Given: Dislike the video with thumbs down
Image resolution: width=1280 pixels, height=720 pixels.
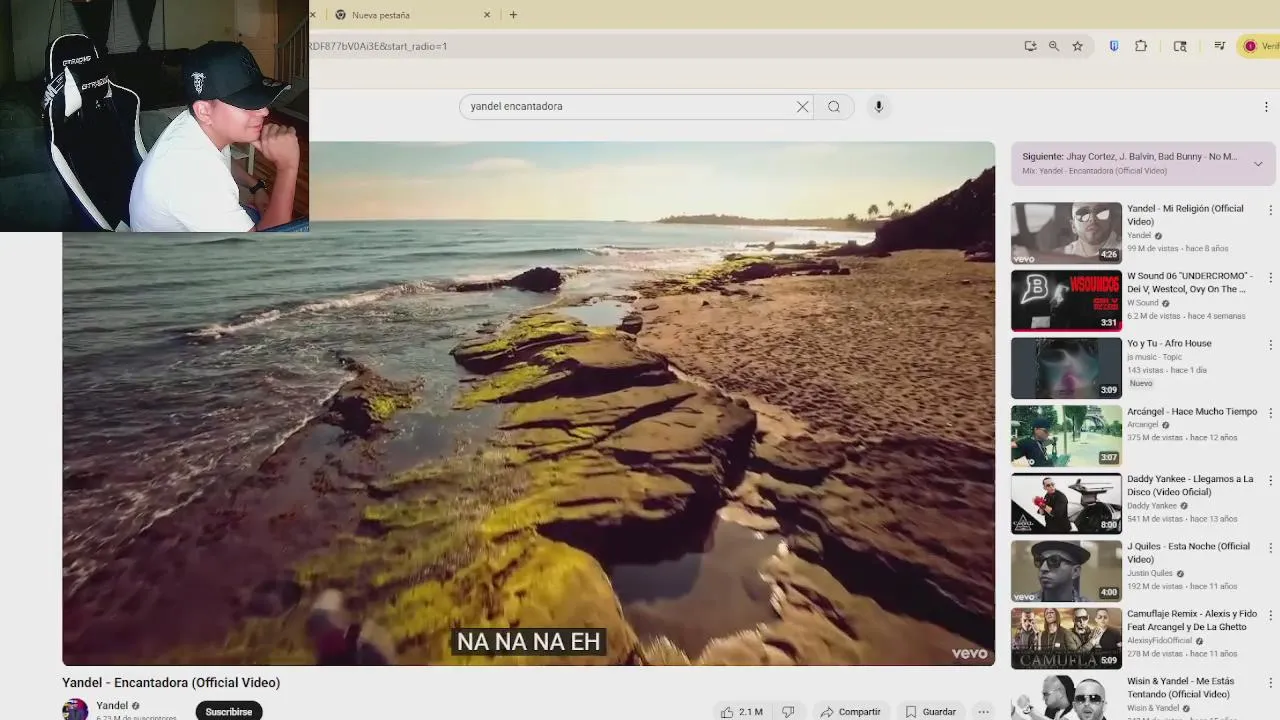Looking at the screenshot, I should click(788, 712).
